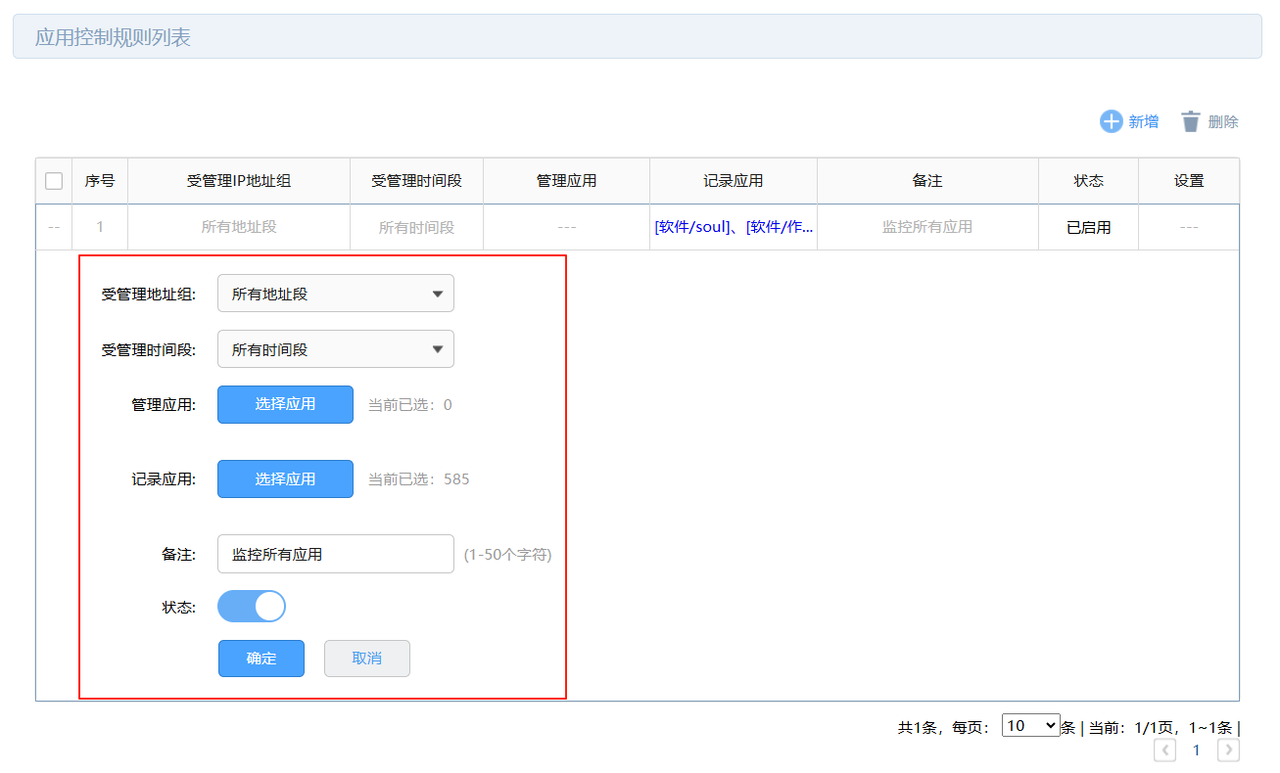Image resolution: width=1280 pixels, height=773 pixels.
Task: Toggle the 状态 switch off
Action: tap(252, 606)
